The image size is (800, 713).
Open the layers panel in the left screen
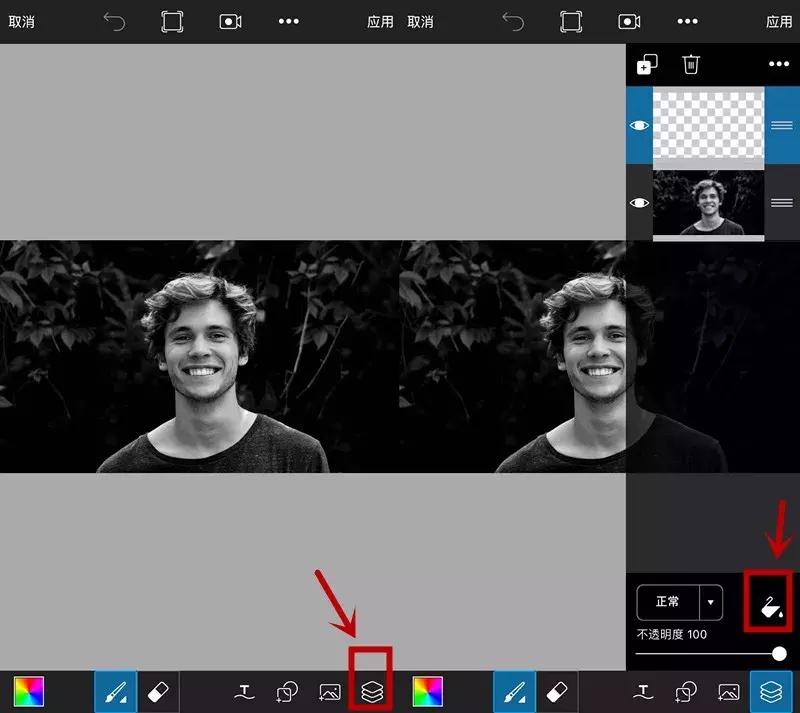click(x=370, y=690)
